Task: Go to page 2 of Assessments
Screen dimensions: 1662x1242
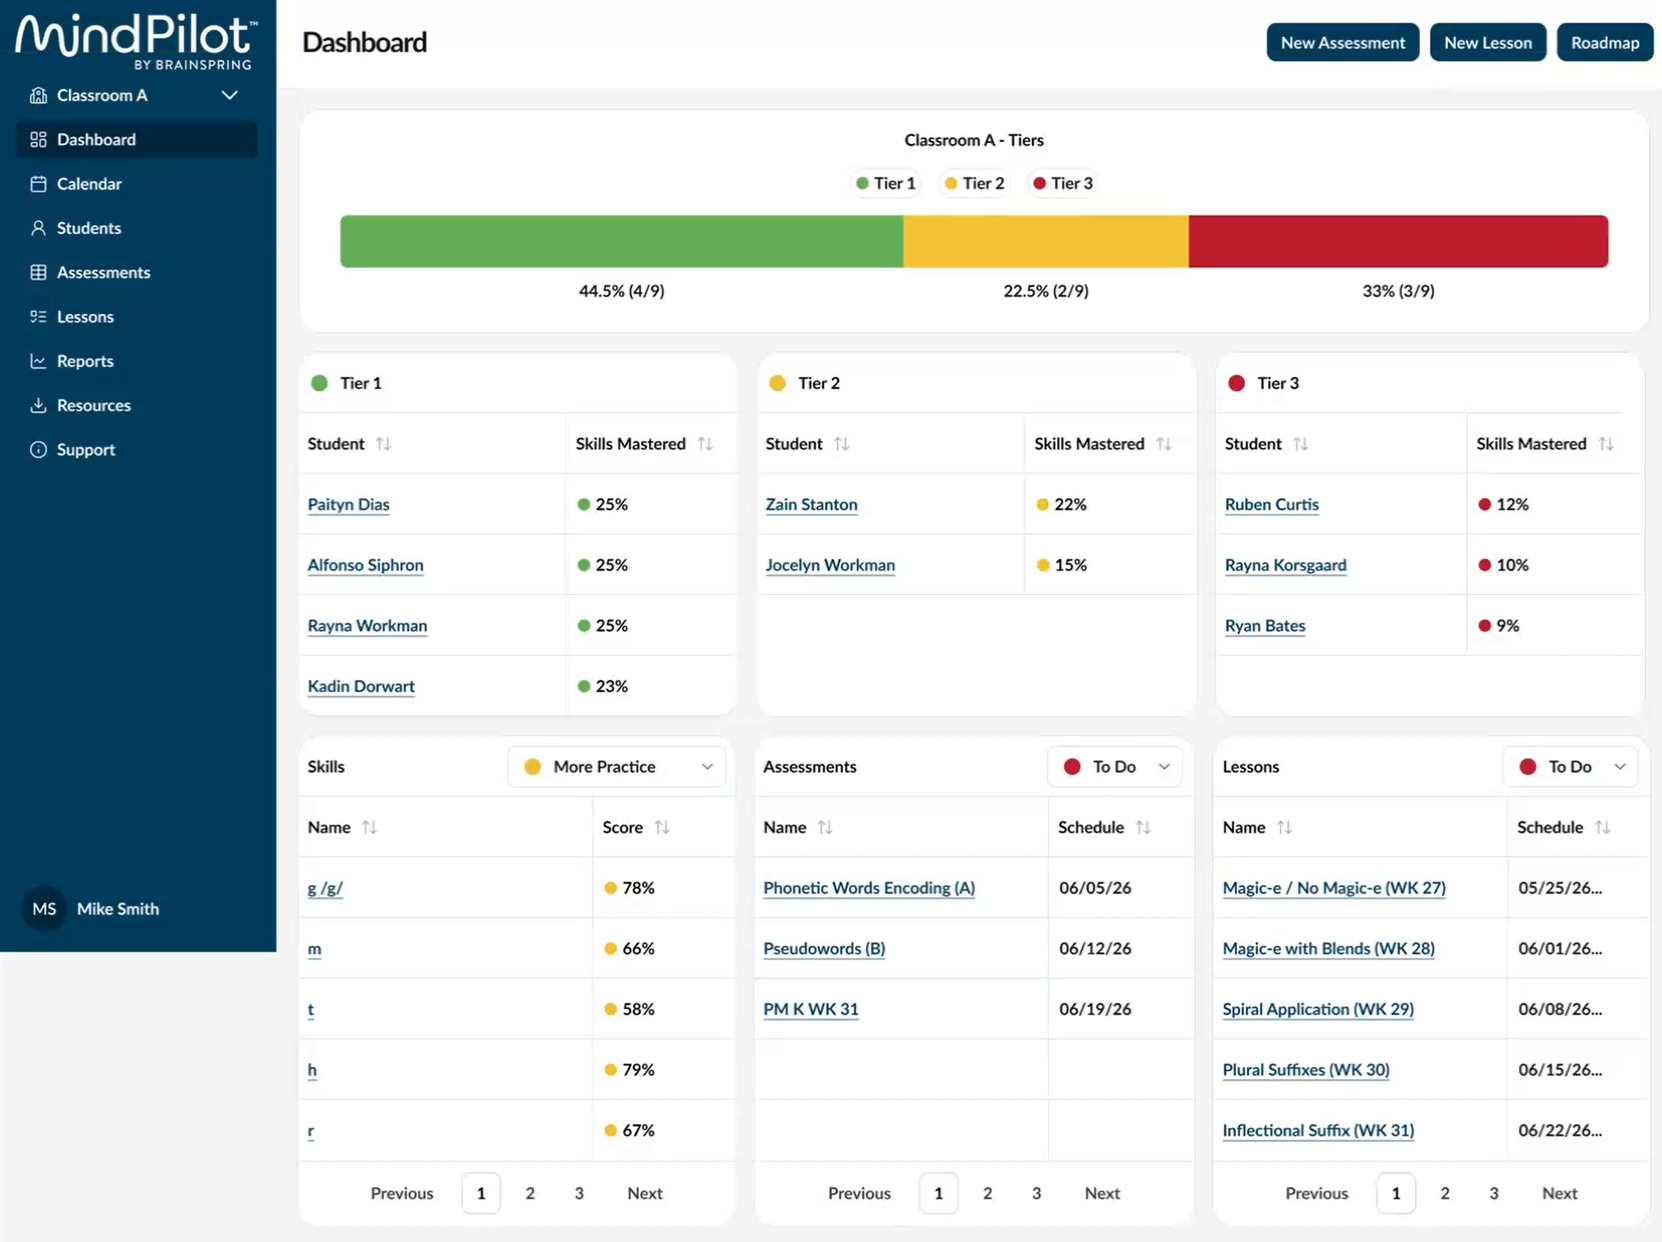Action: [x=987, y=1193]
